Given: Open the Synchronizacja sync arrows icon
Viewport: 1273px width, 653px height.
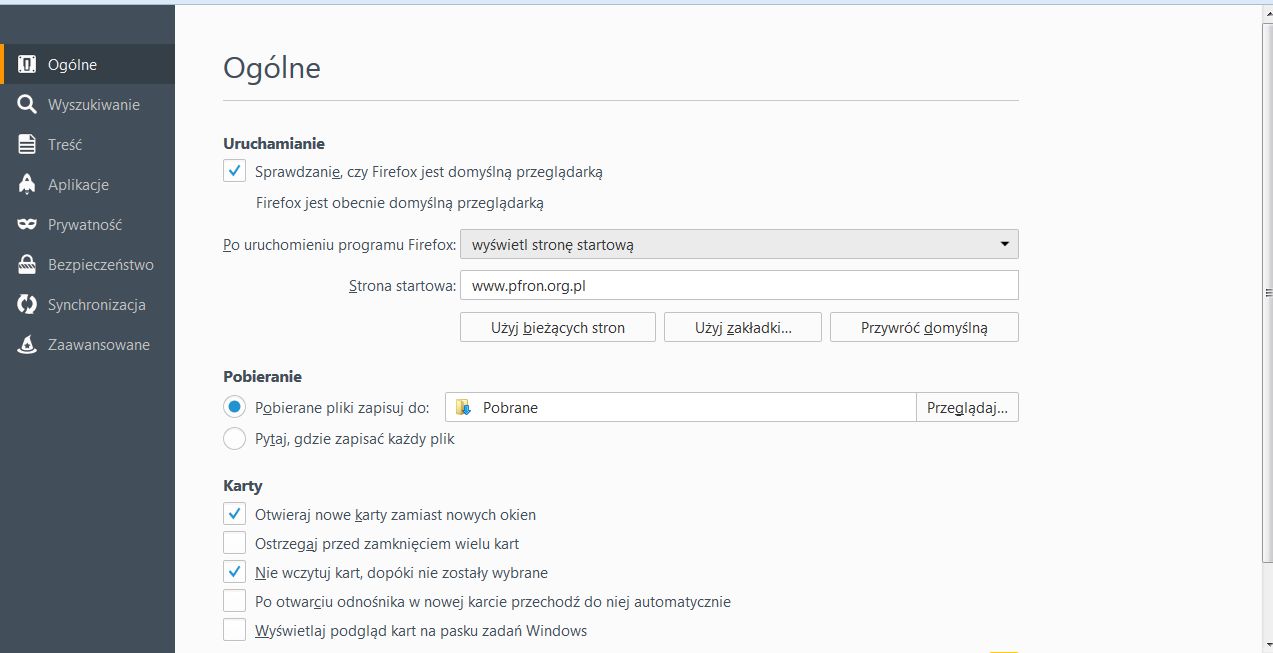Looking at the screenshot, I should pos(27,305).
